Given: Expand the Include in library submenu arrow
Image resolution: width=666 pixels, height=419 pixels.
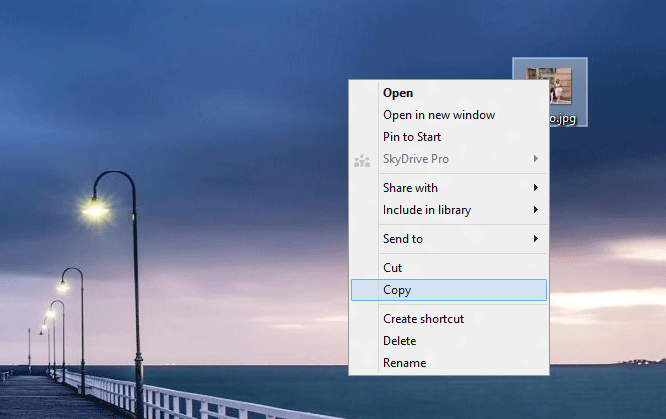Looking at the screenshot, I should [x=536, y=210].
